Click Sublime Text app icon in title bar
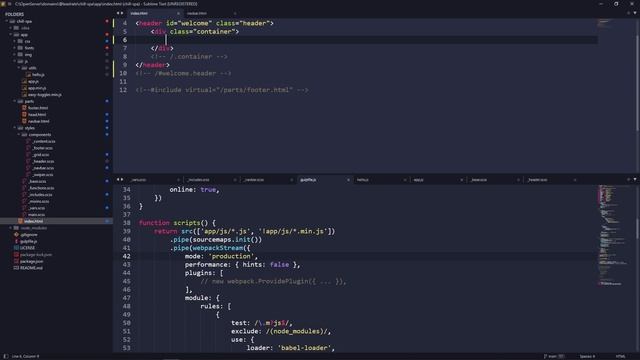The height and width of the screenshot is (360, 640). pos(3,4)
